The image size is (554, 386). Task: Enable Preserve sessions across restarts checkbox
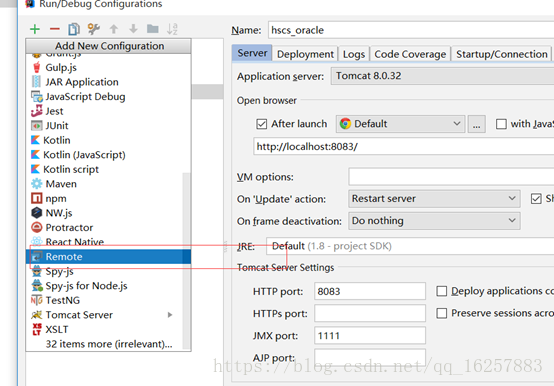441,313
